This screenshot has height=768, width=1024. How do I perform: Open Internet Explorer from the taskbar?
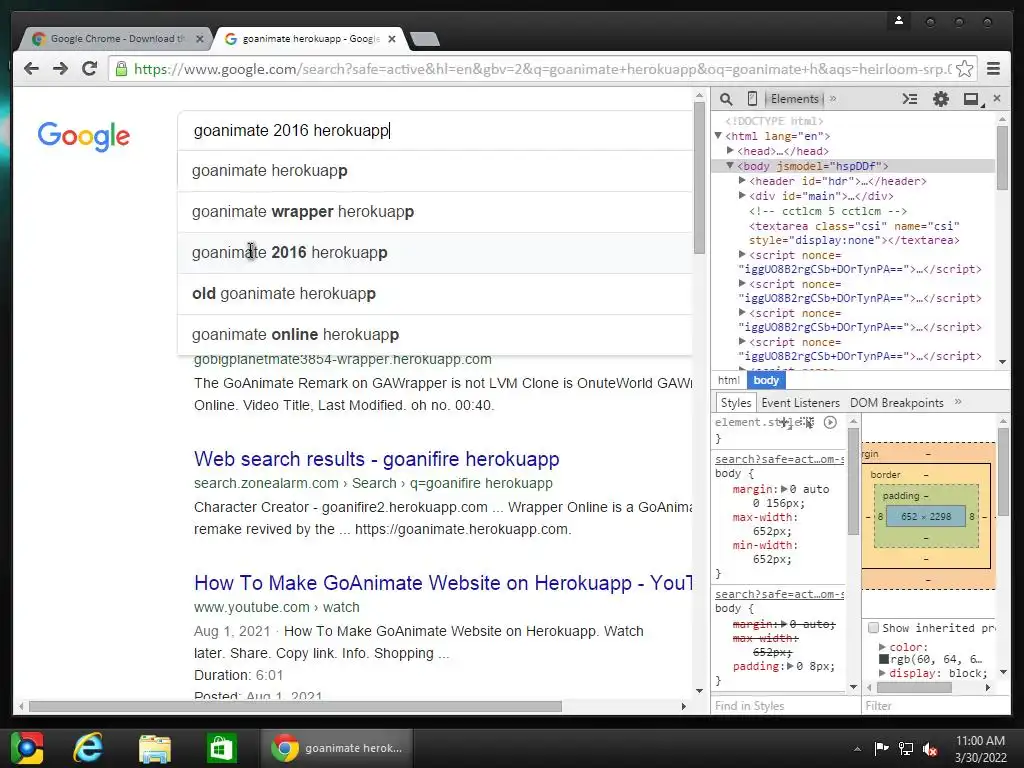[x=88, y=748]
